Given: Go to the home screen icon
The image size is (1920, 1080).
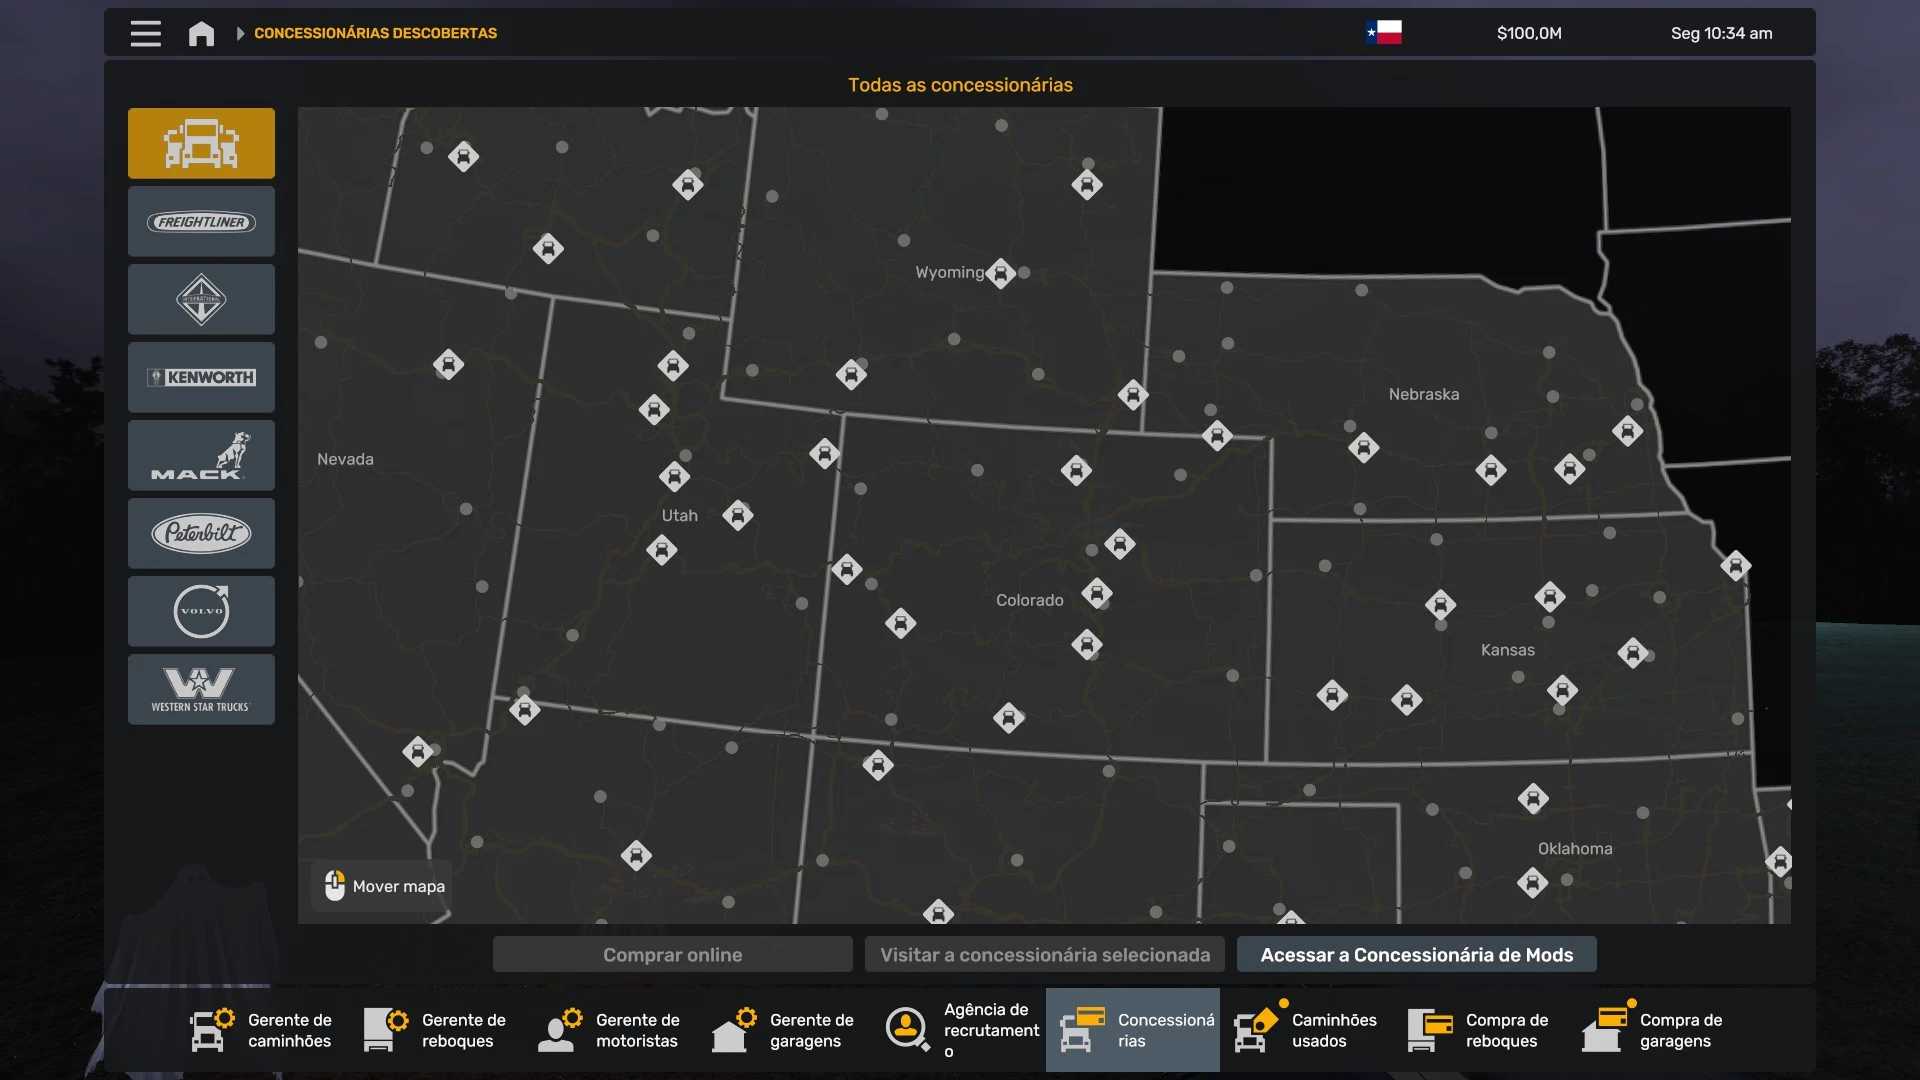Looking at the screenshot, I should coord(201,34).
